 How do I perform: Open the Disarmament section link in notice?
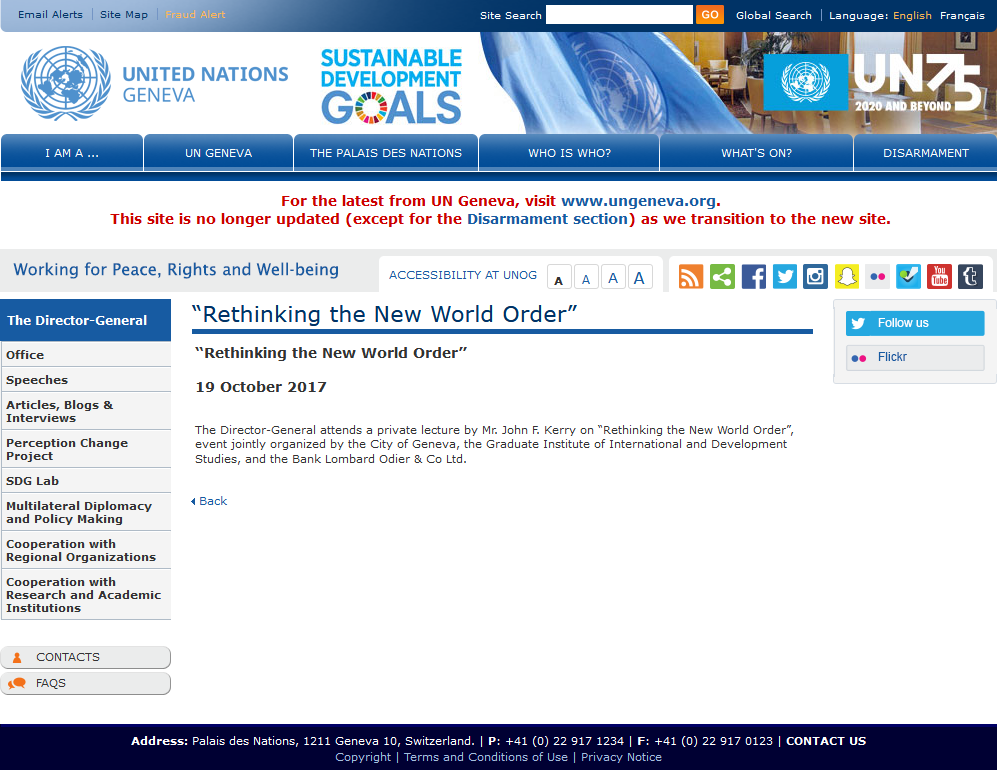[x=547, y=219]
